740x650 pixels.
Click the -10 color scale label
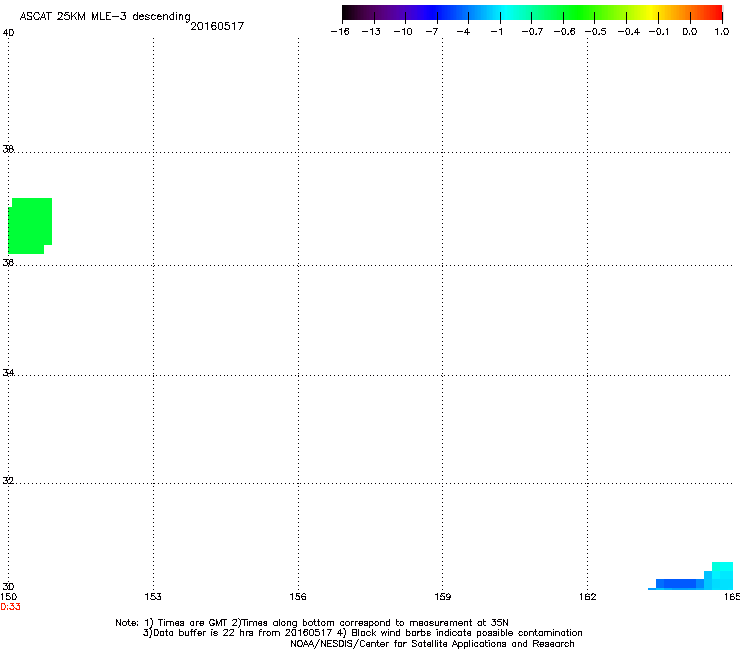(x=403, y=32)
